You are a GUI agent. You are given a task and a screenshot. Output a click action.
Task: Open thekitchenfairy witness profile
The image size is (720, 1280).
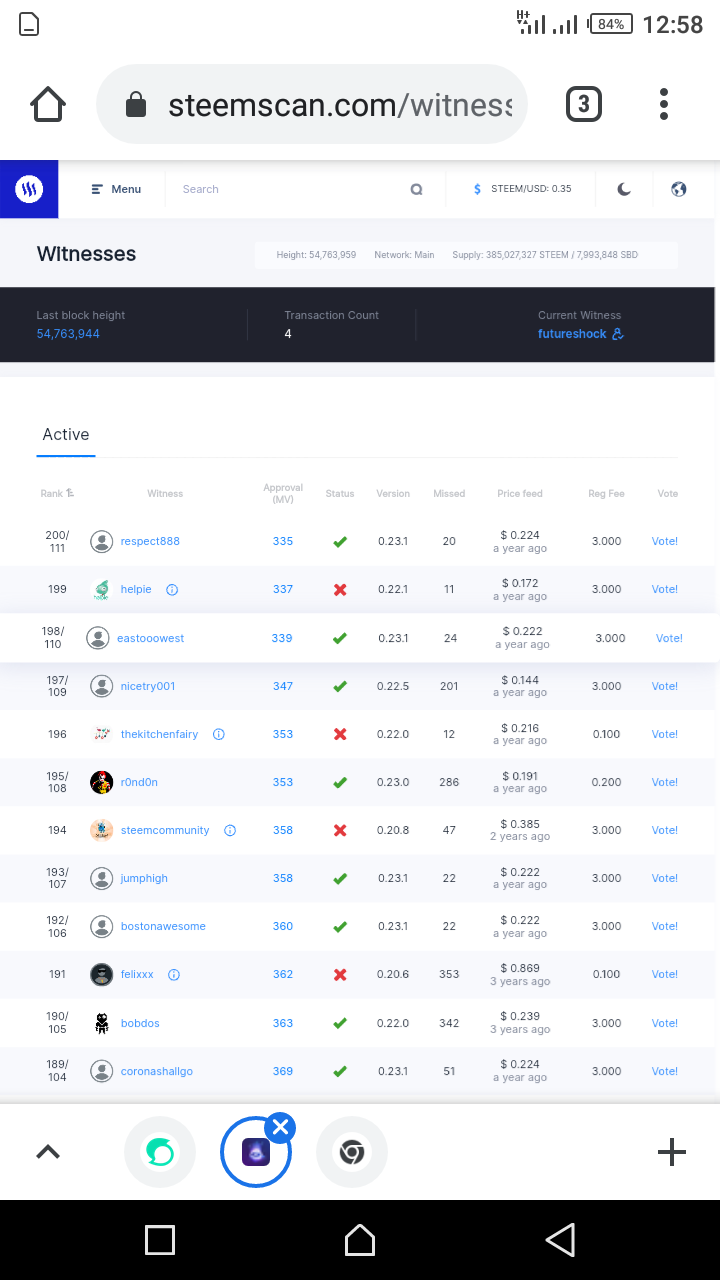click(x=159, y=734)
